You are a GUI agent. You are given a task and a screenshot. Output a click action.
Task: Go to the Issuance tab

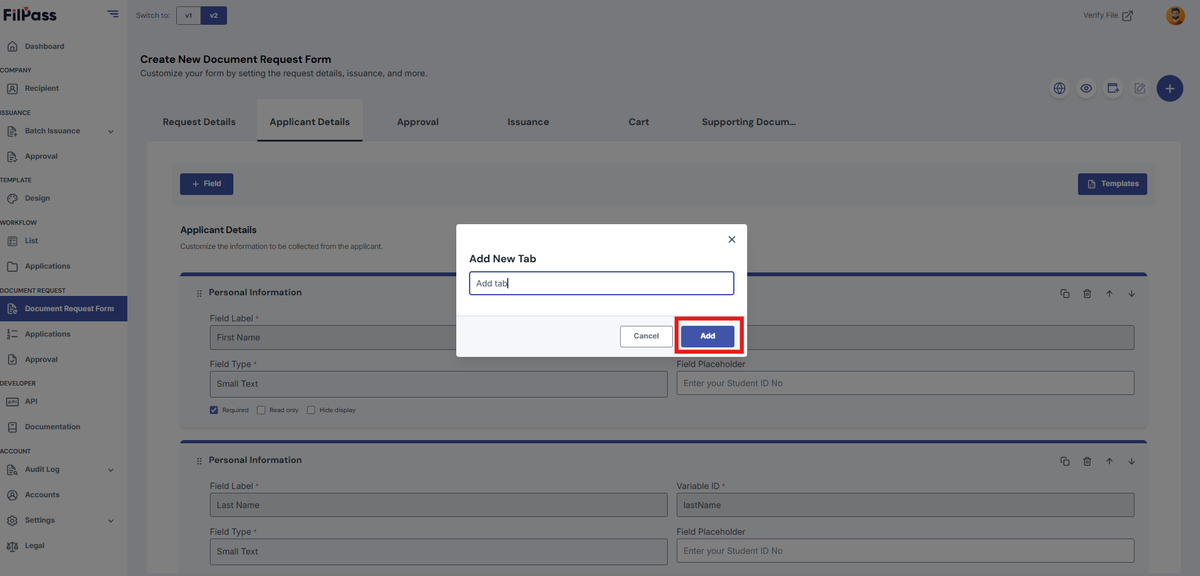tap(528, 122)
